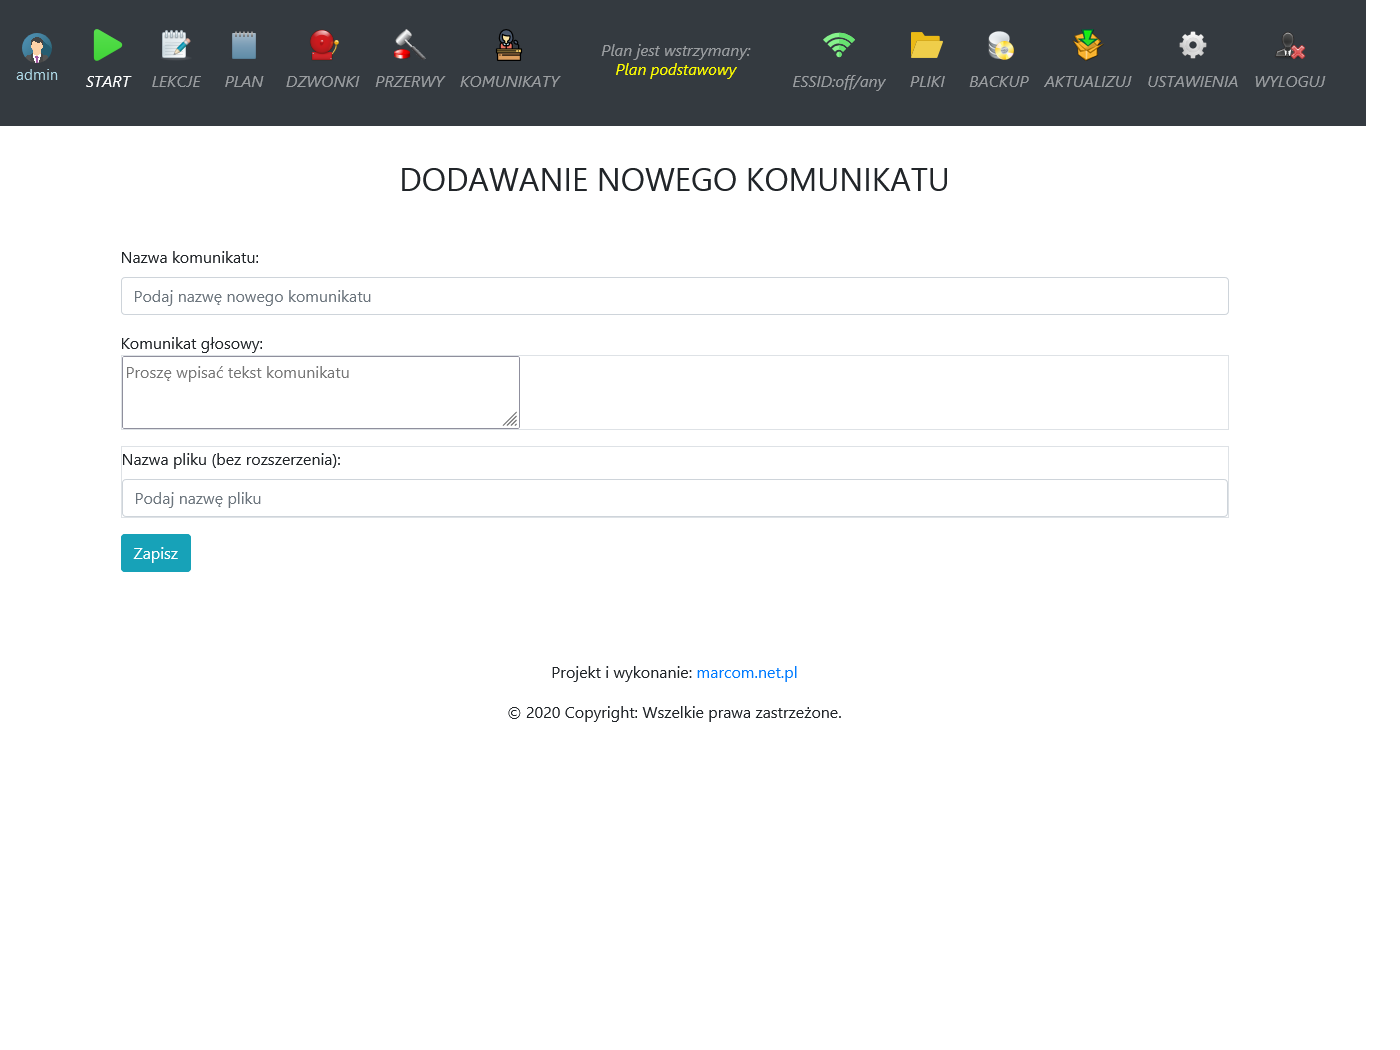Image resolution: width=1400 pixels, height=1050 pixels.
Task: Open BACKUP via the database disc icon
Action: 1000,45
